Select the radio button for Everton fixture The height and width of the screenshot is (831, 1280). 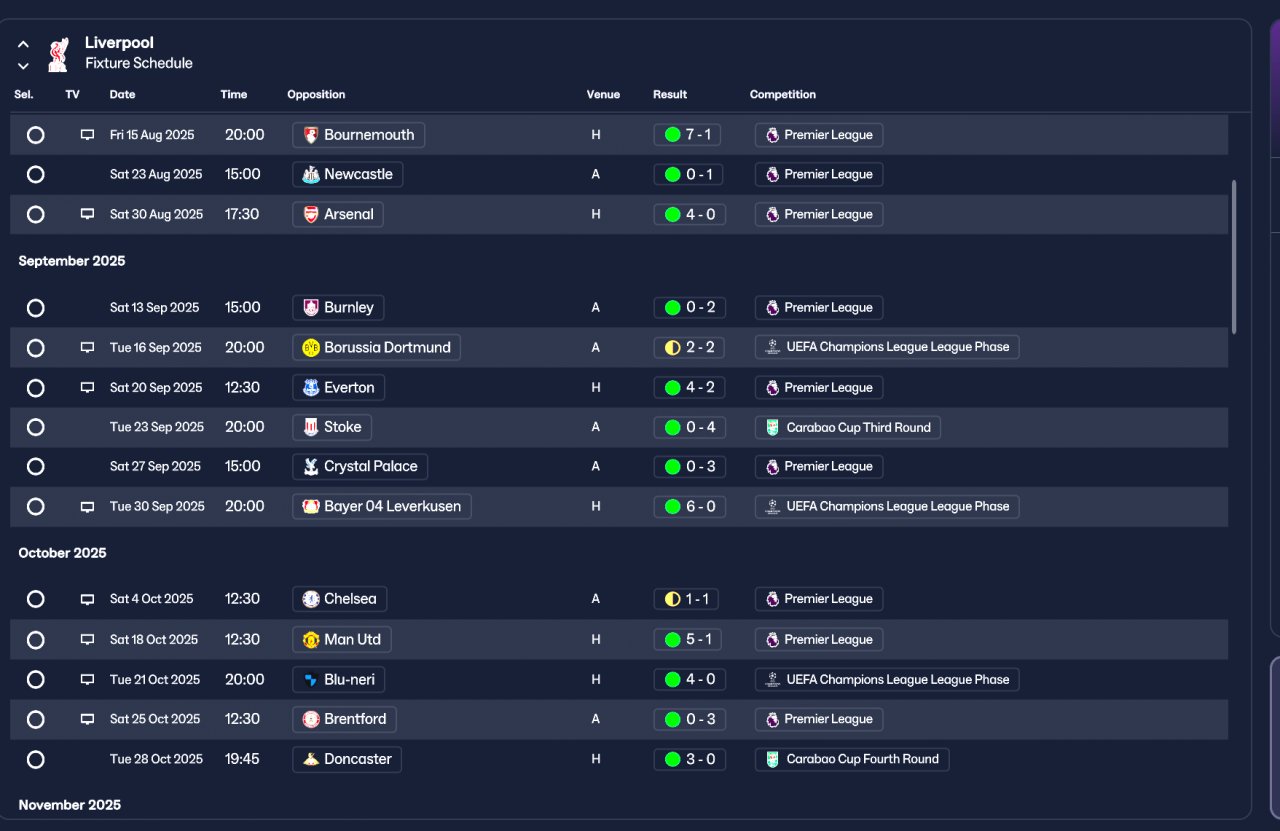(35, 388)
